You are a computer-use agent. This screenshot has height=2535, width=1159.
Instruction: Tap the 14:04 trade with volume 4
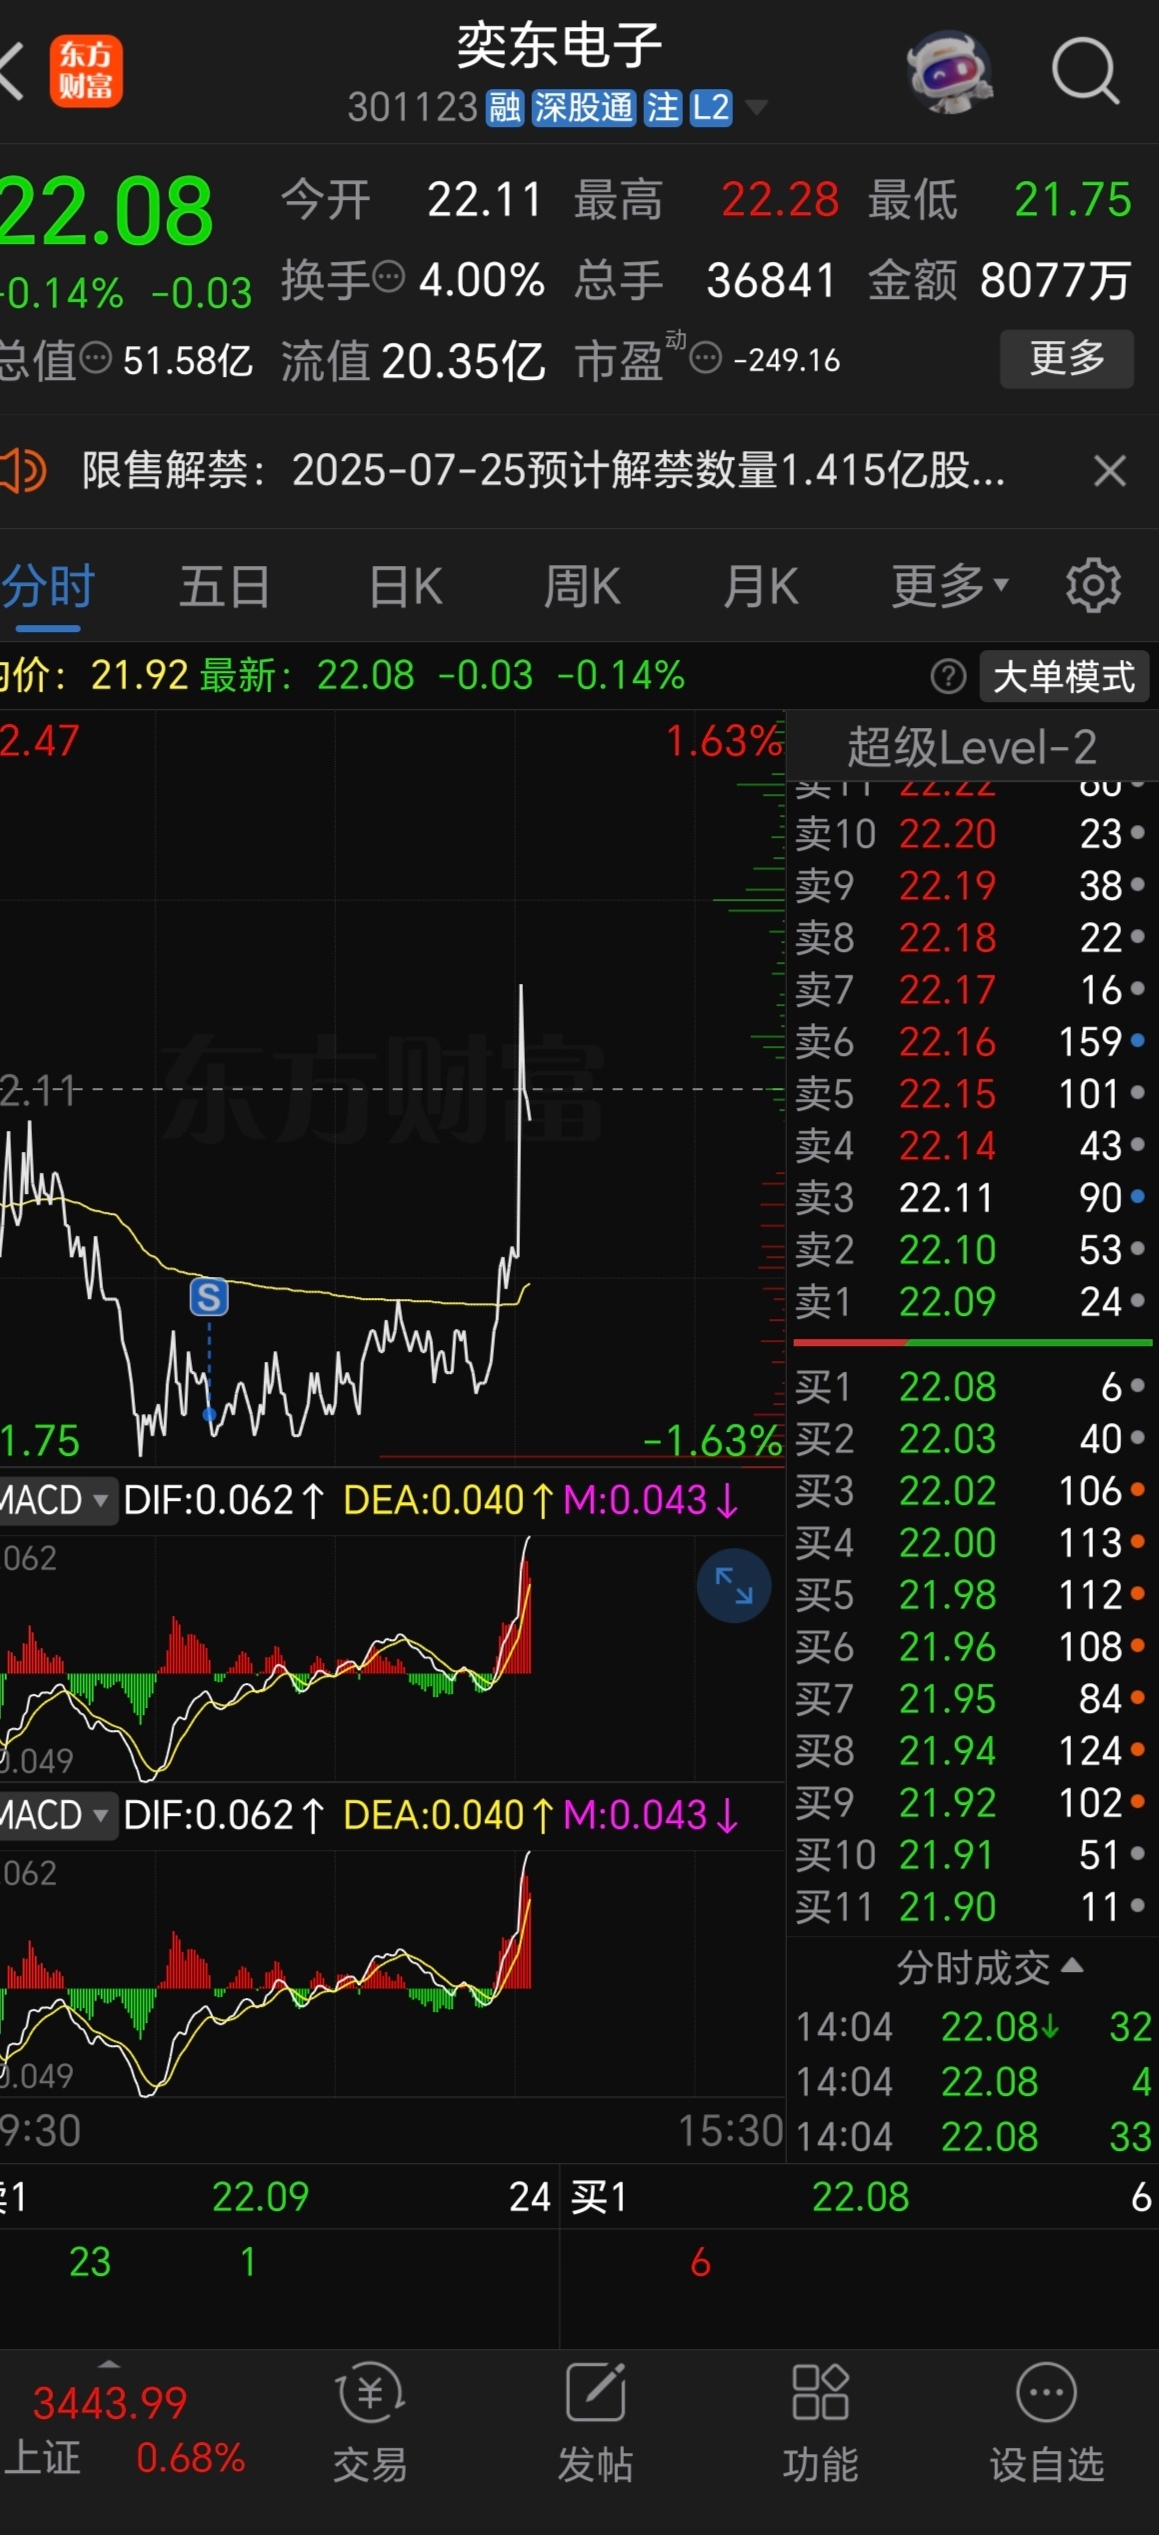[x=974, y=2082]
